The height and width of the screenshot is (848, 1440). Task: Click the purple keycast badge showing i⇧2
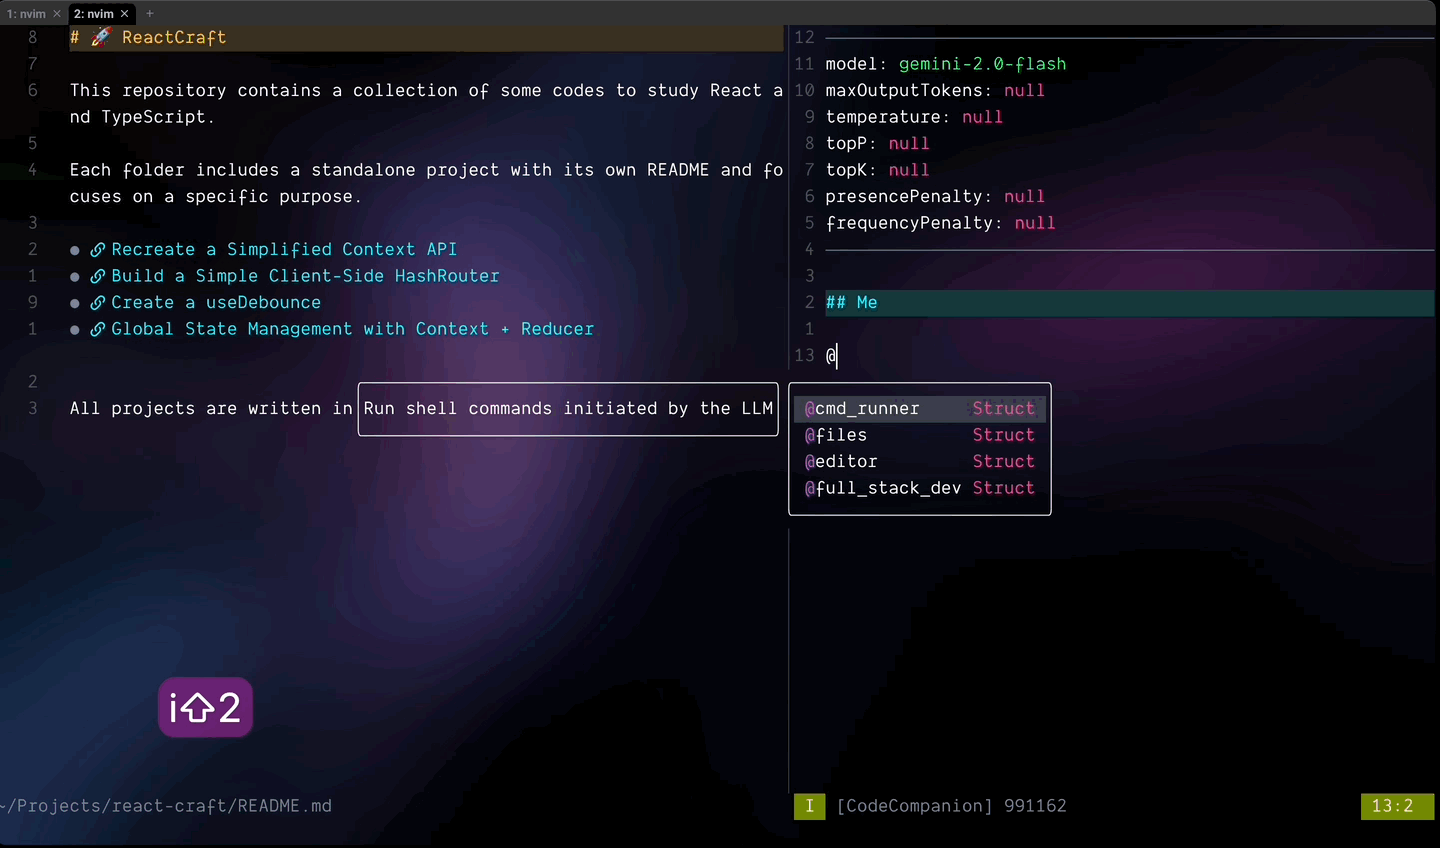click(205, 707)
